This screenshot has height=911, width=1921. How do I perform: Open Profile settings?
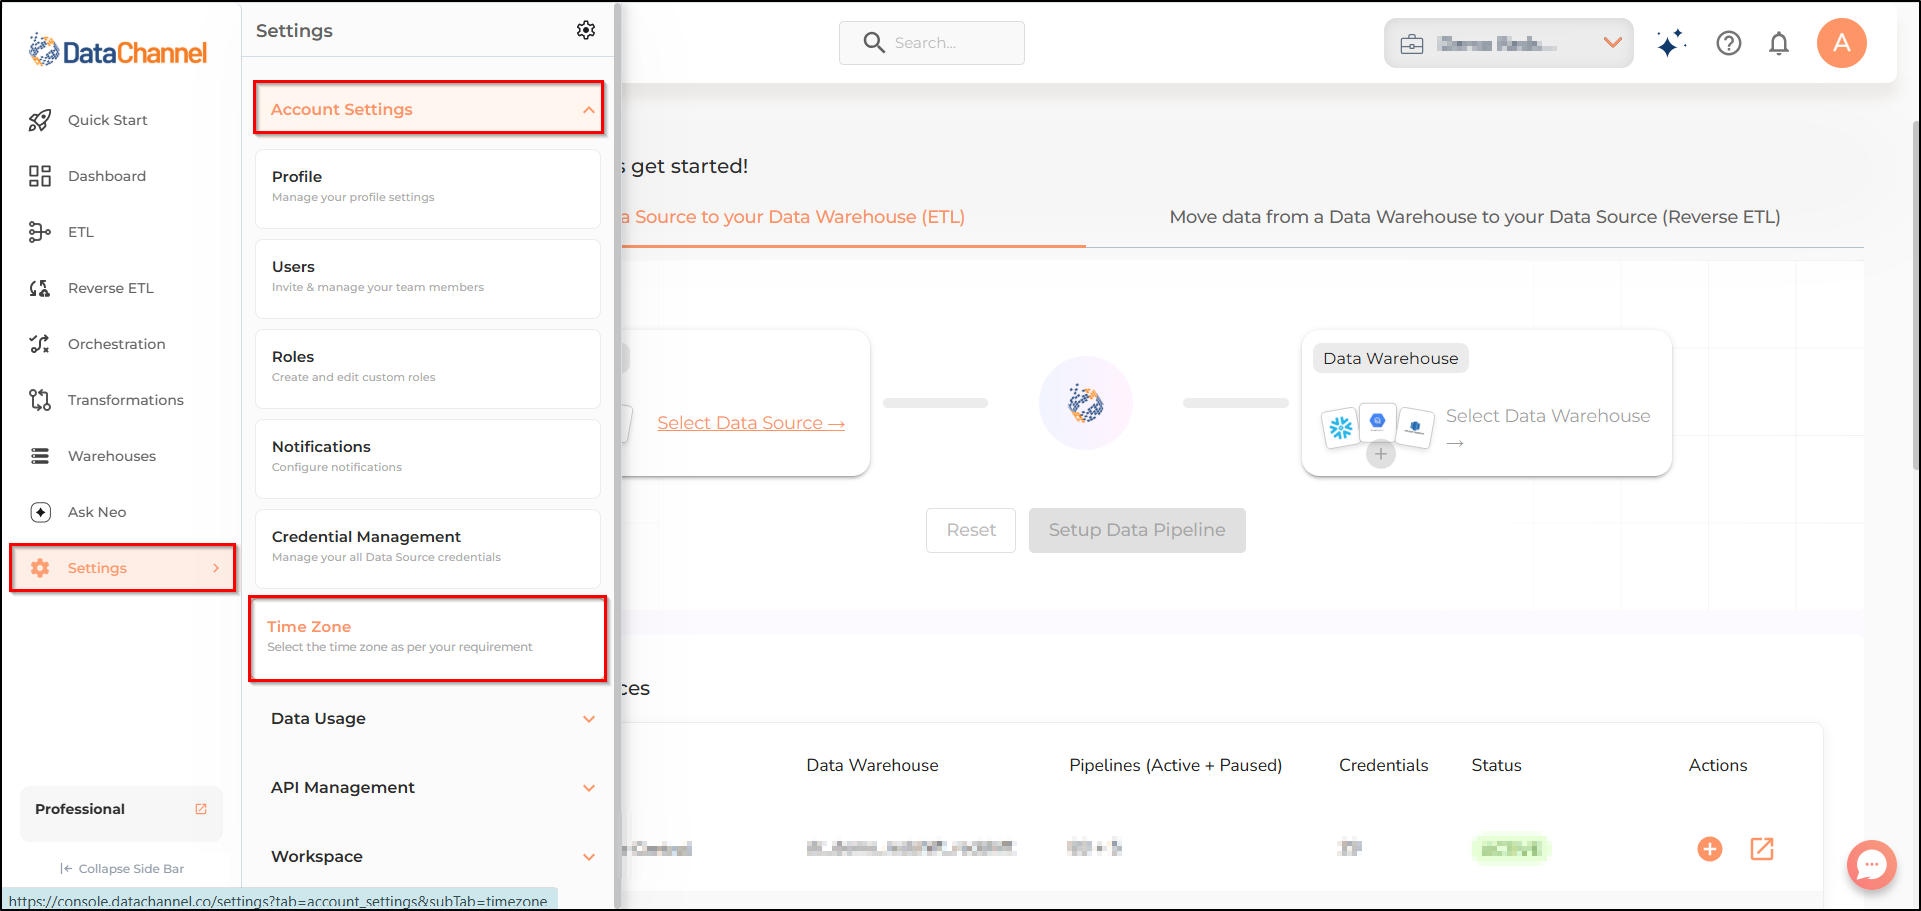[428, 188]
